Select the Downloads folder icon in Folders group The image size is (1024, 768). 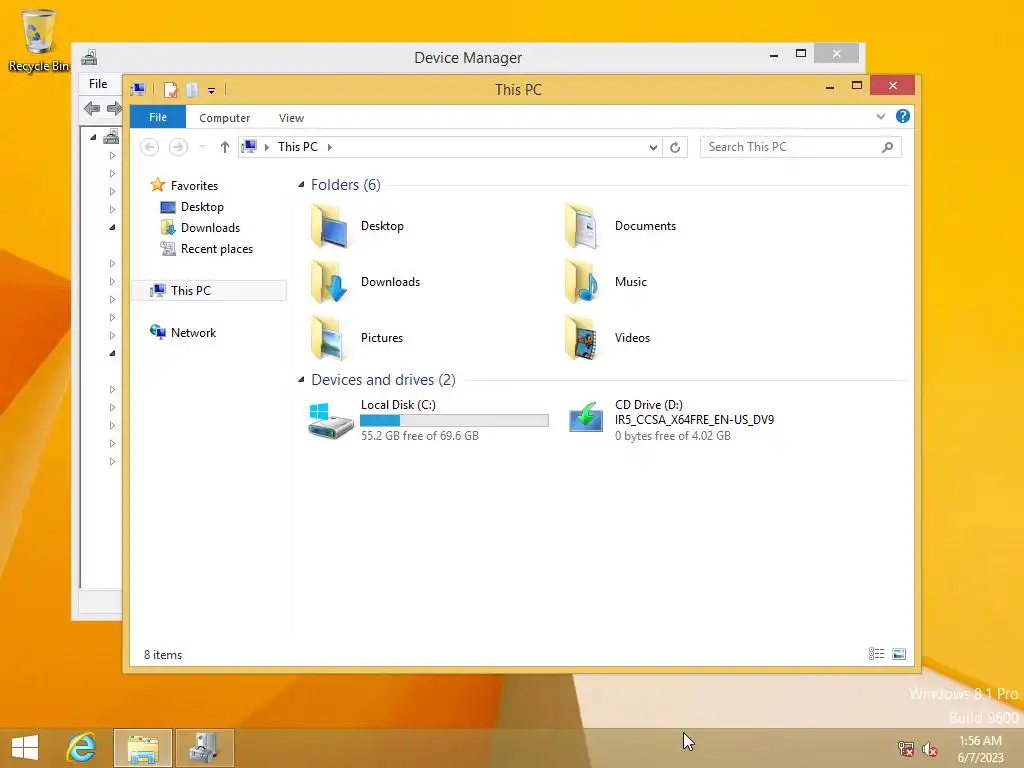(x=330, y=282)
